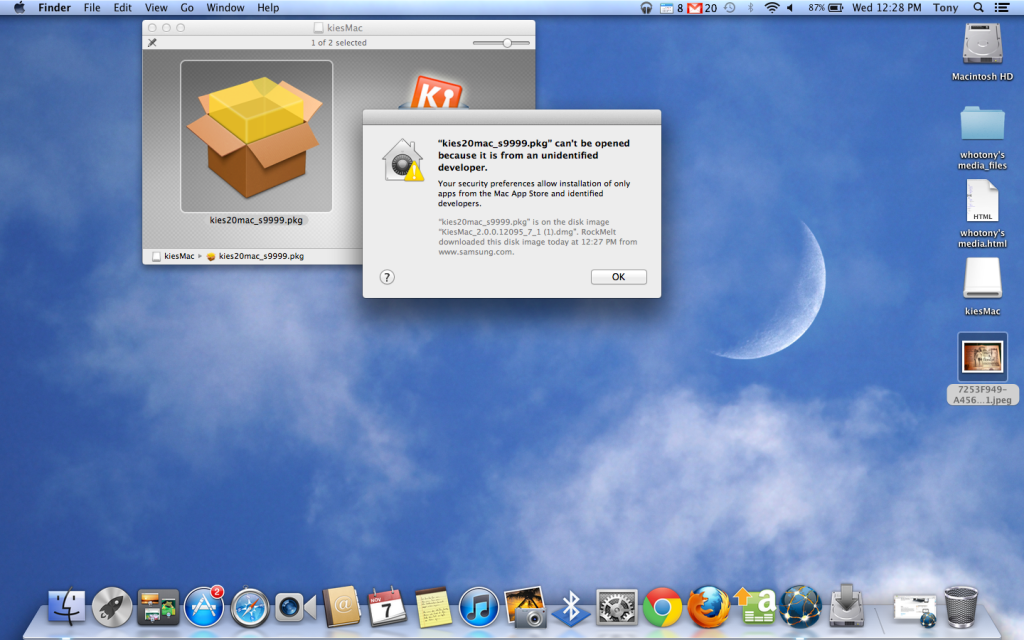This screenshot has width=1024, height=640.
Task: Open Notification Center list icon
Action: tap(1002, 8)
